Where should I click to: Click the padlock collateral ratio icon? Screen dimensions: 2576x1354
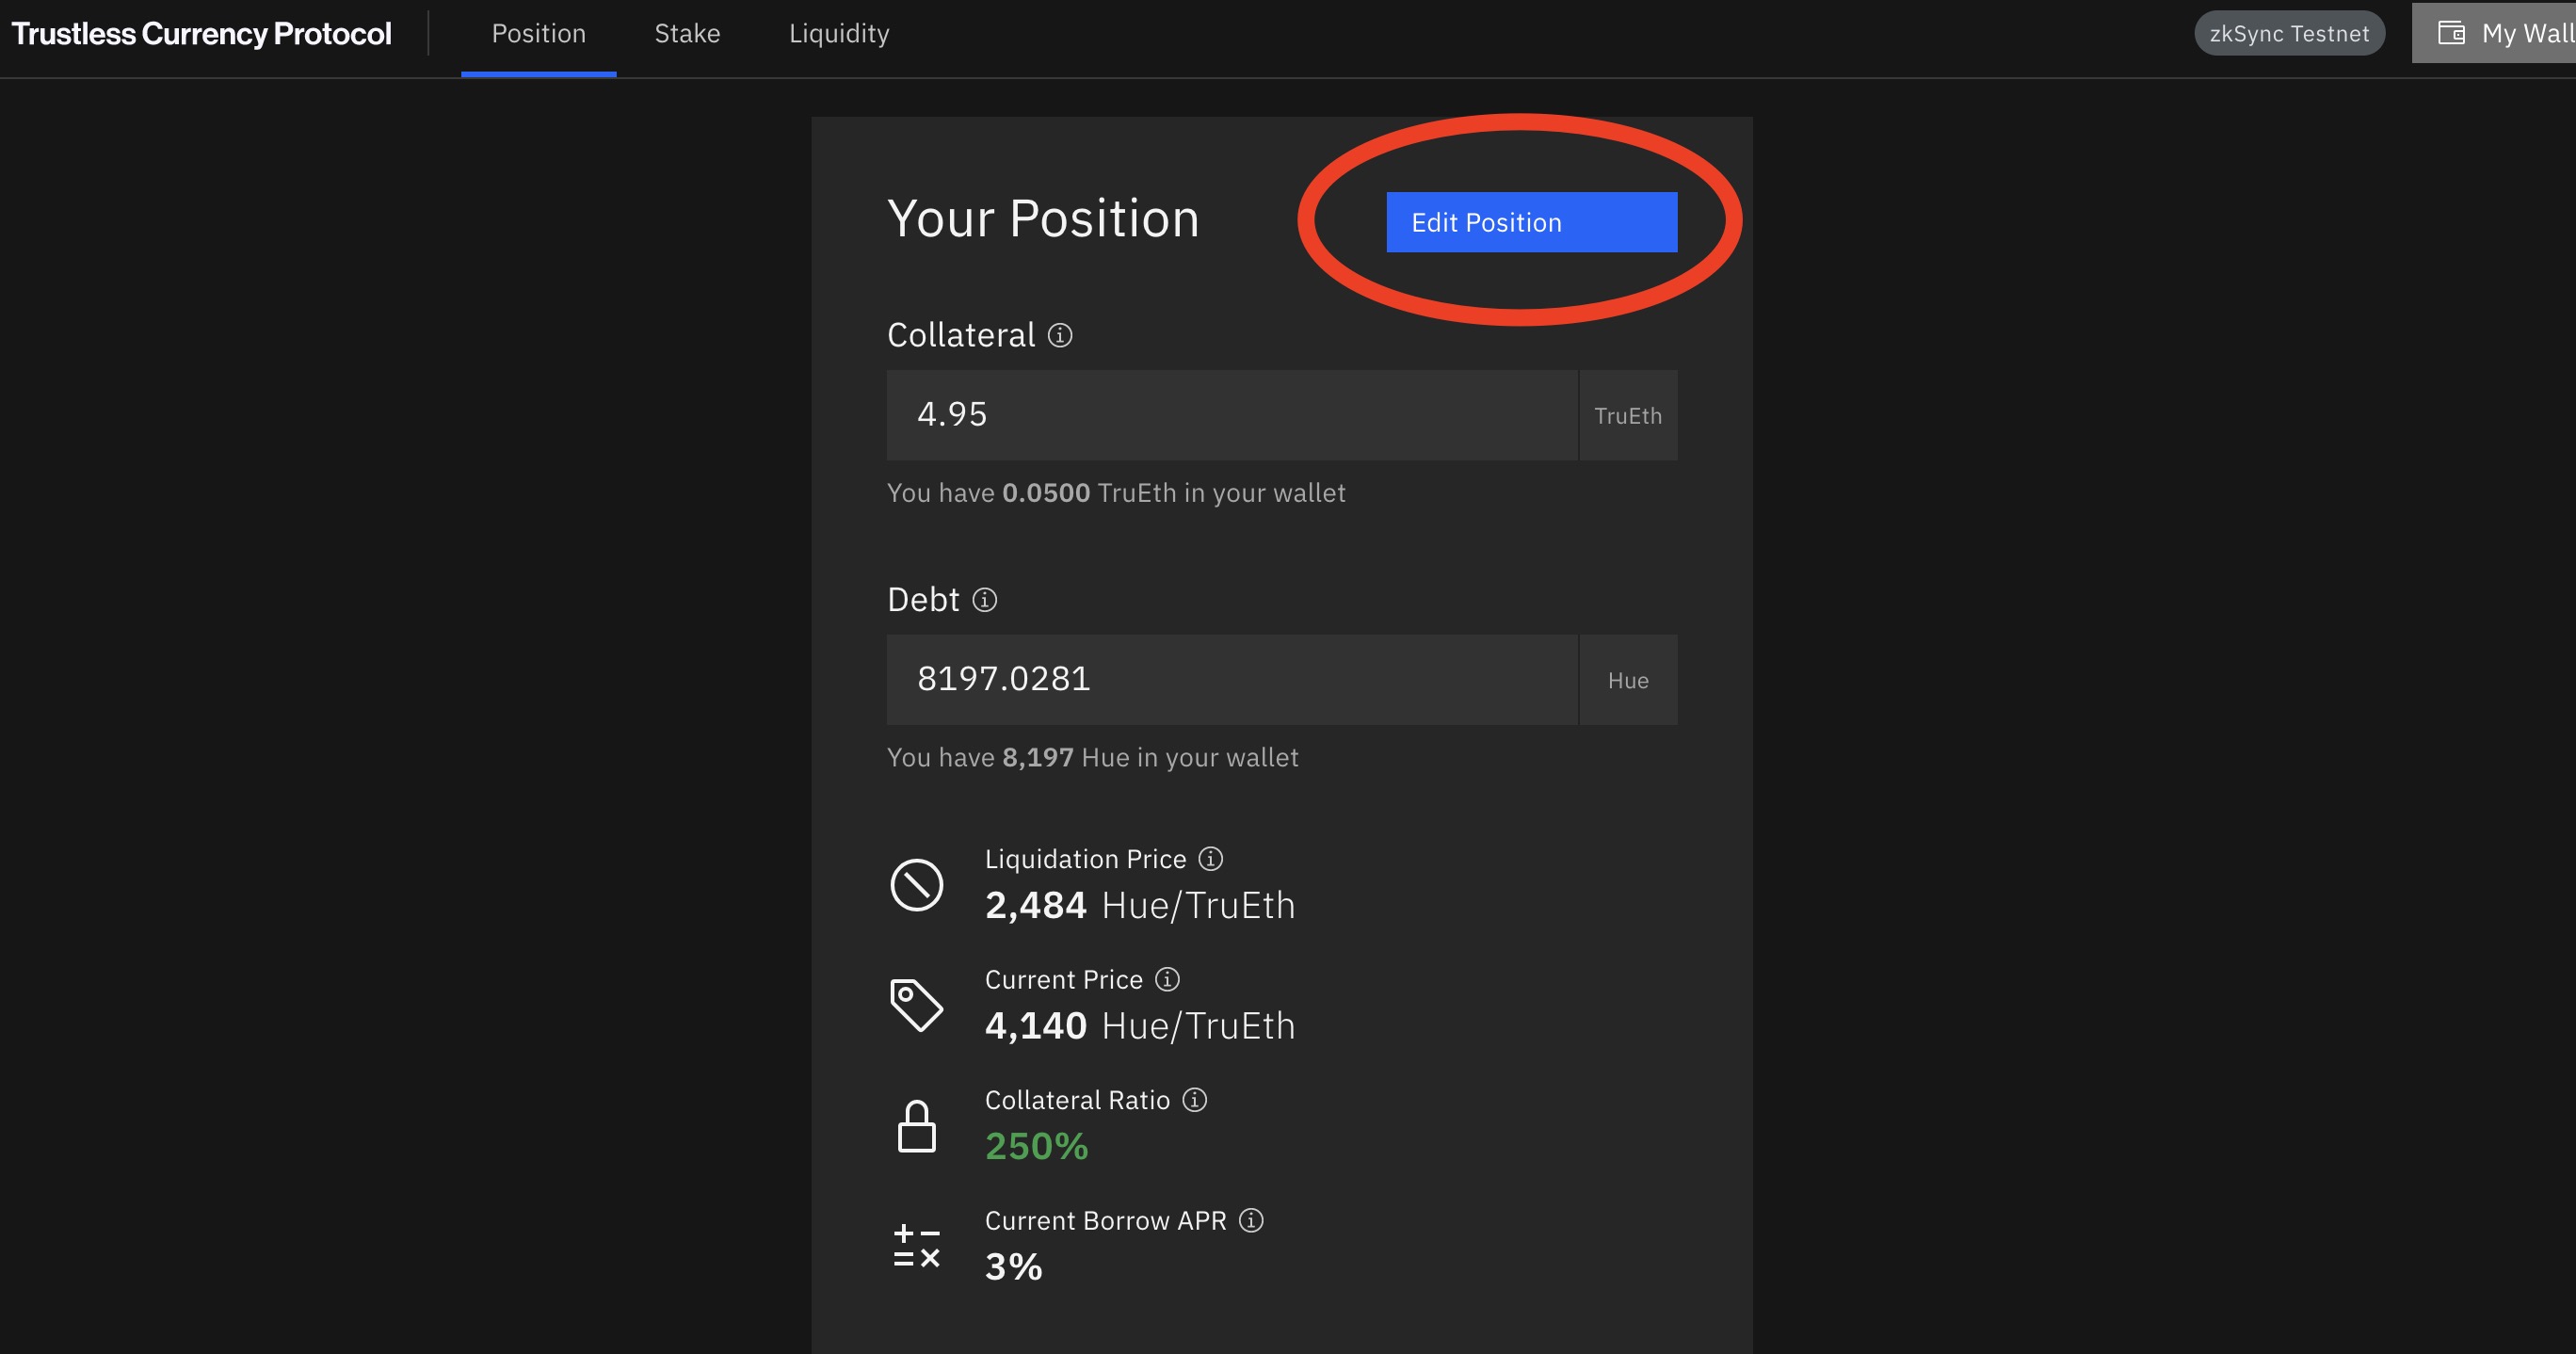pos(916,1127)
